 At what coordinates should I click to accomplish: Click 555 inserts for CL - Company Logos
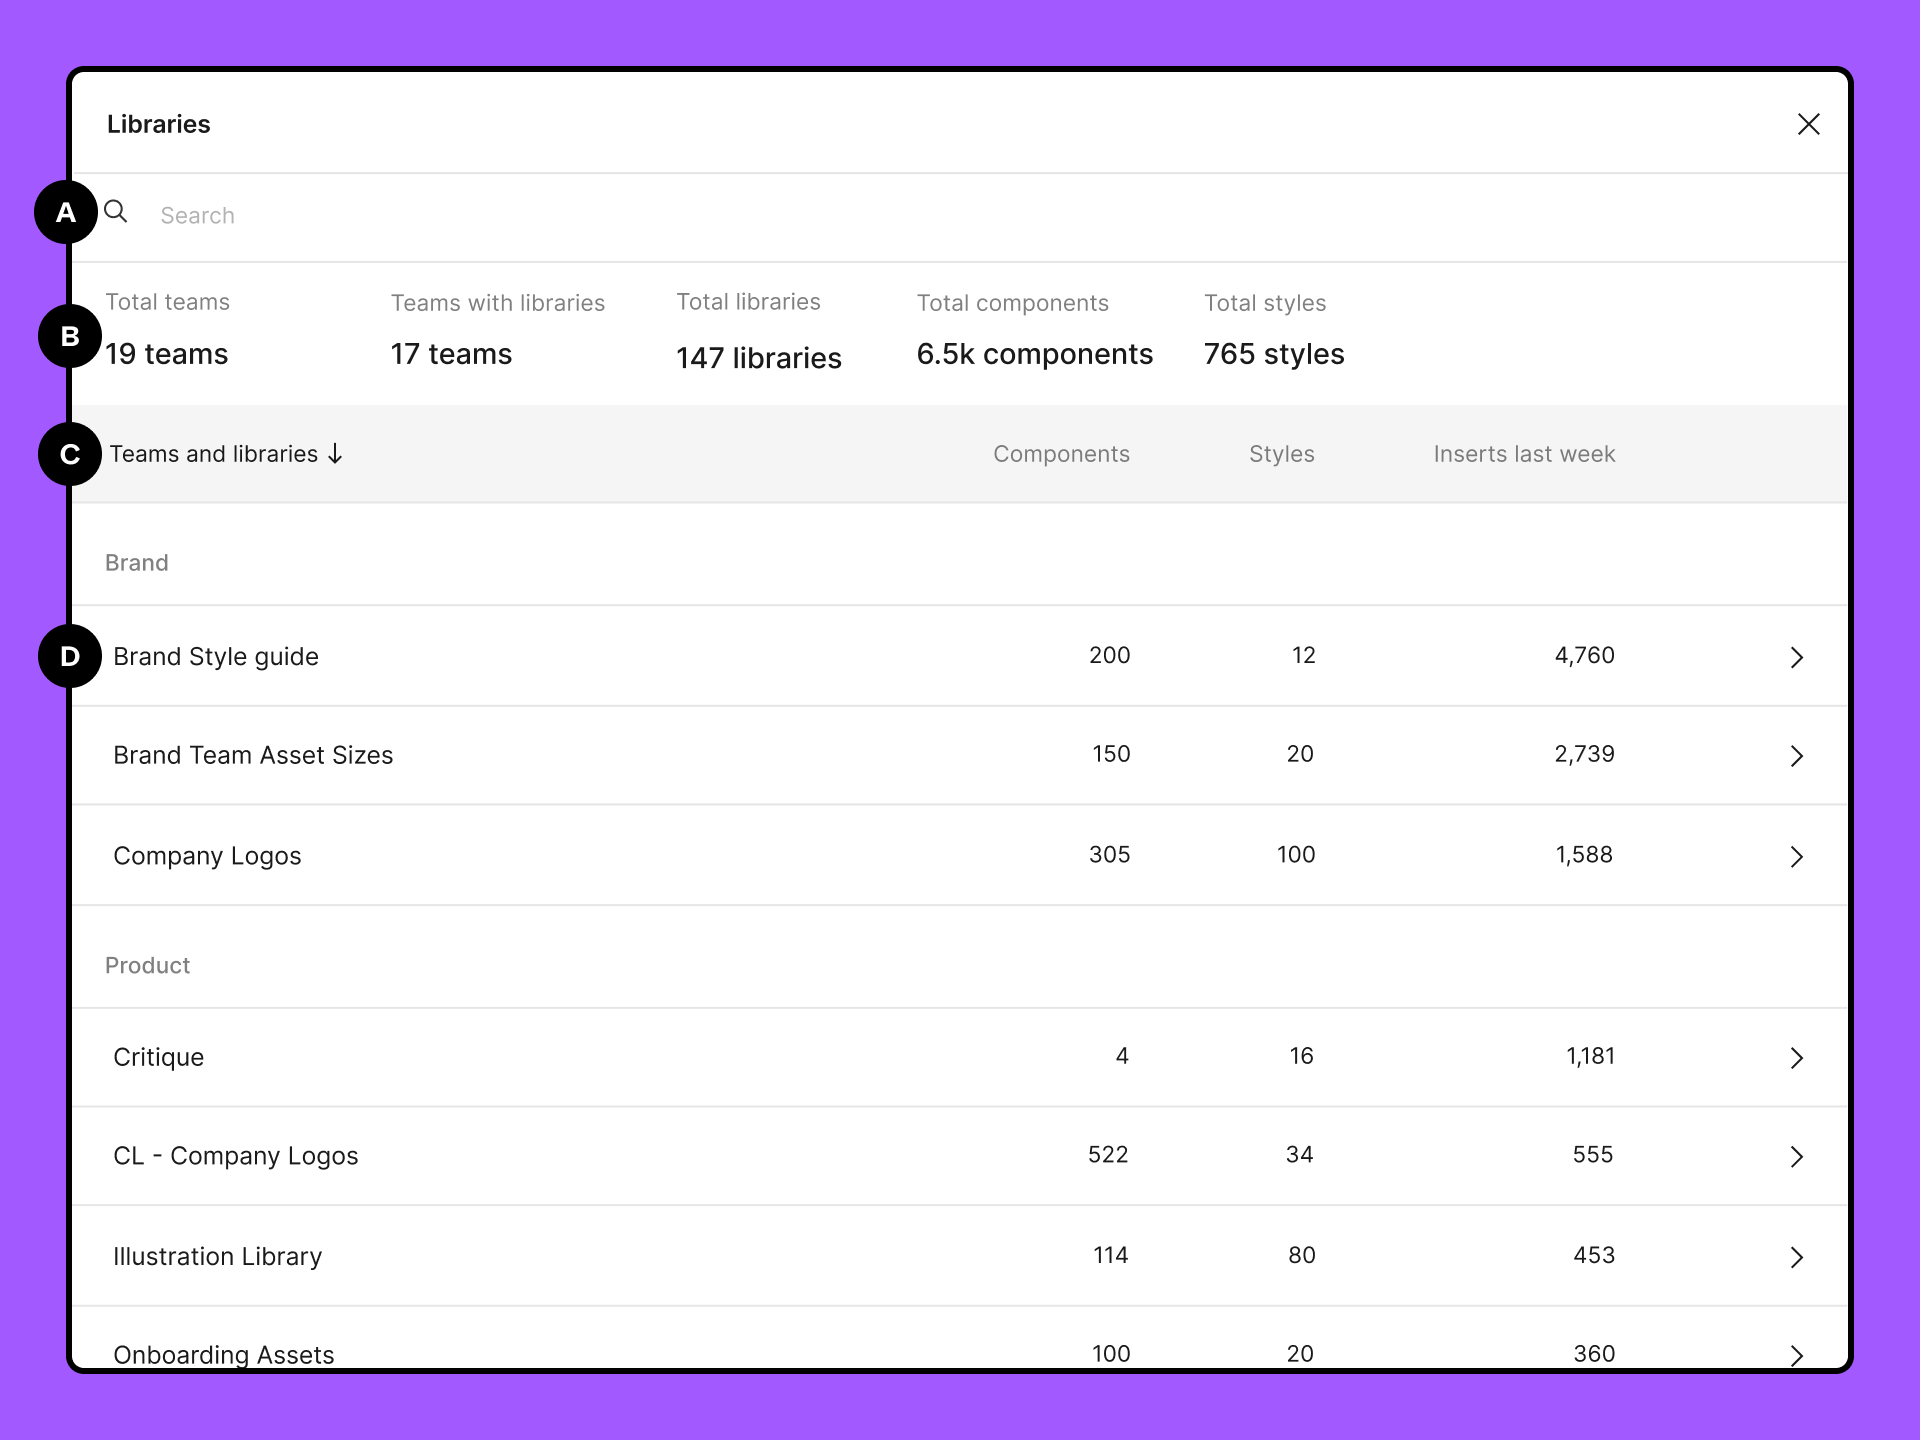[x=1592, y=1155]
